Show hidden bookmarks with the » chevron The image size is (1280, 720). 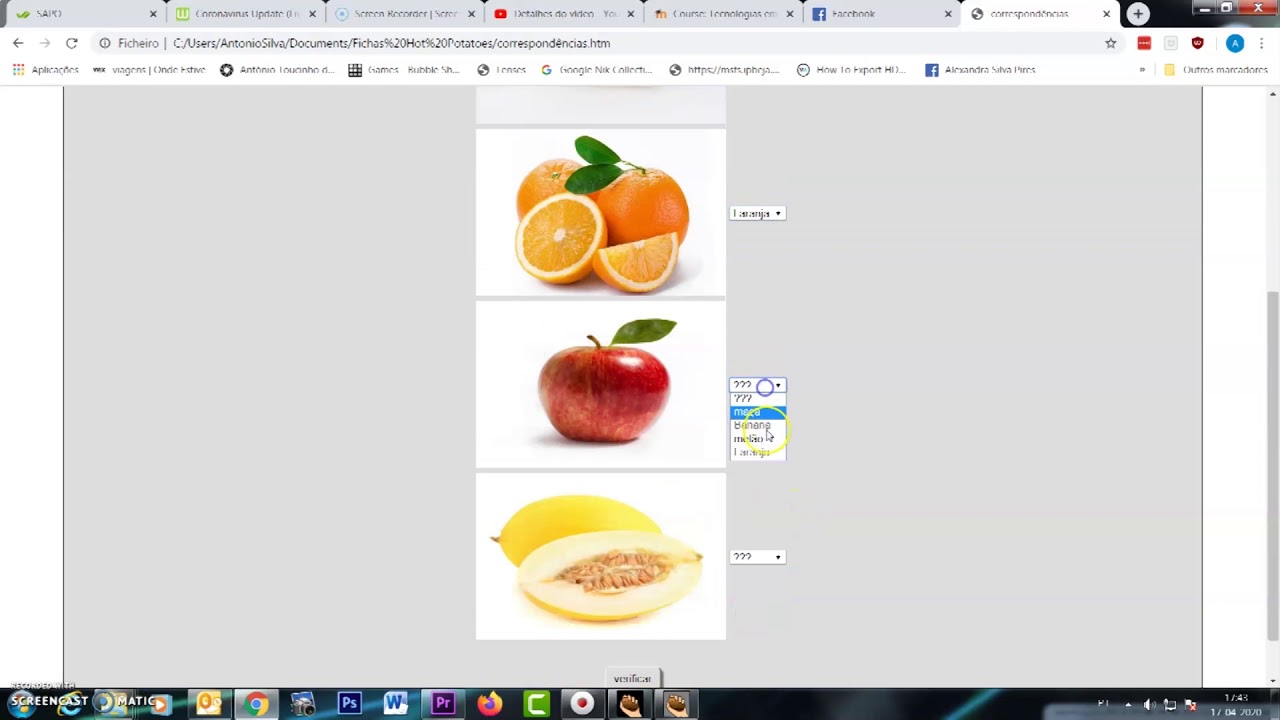pyautogui.click(x=1142, y=70)
